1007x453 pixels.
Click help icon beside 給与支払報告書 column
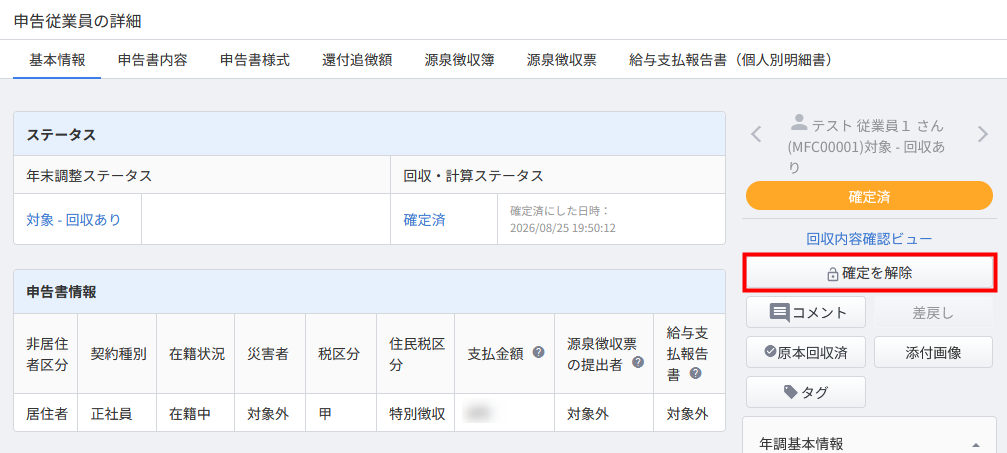pos(696,373)
